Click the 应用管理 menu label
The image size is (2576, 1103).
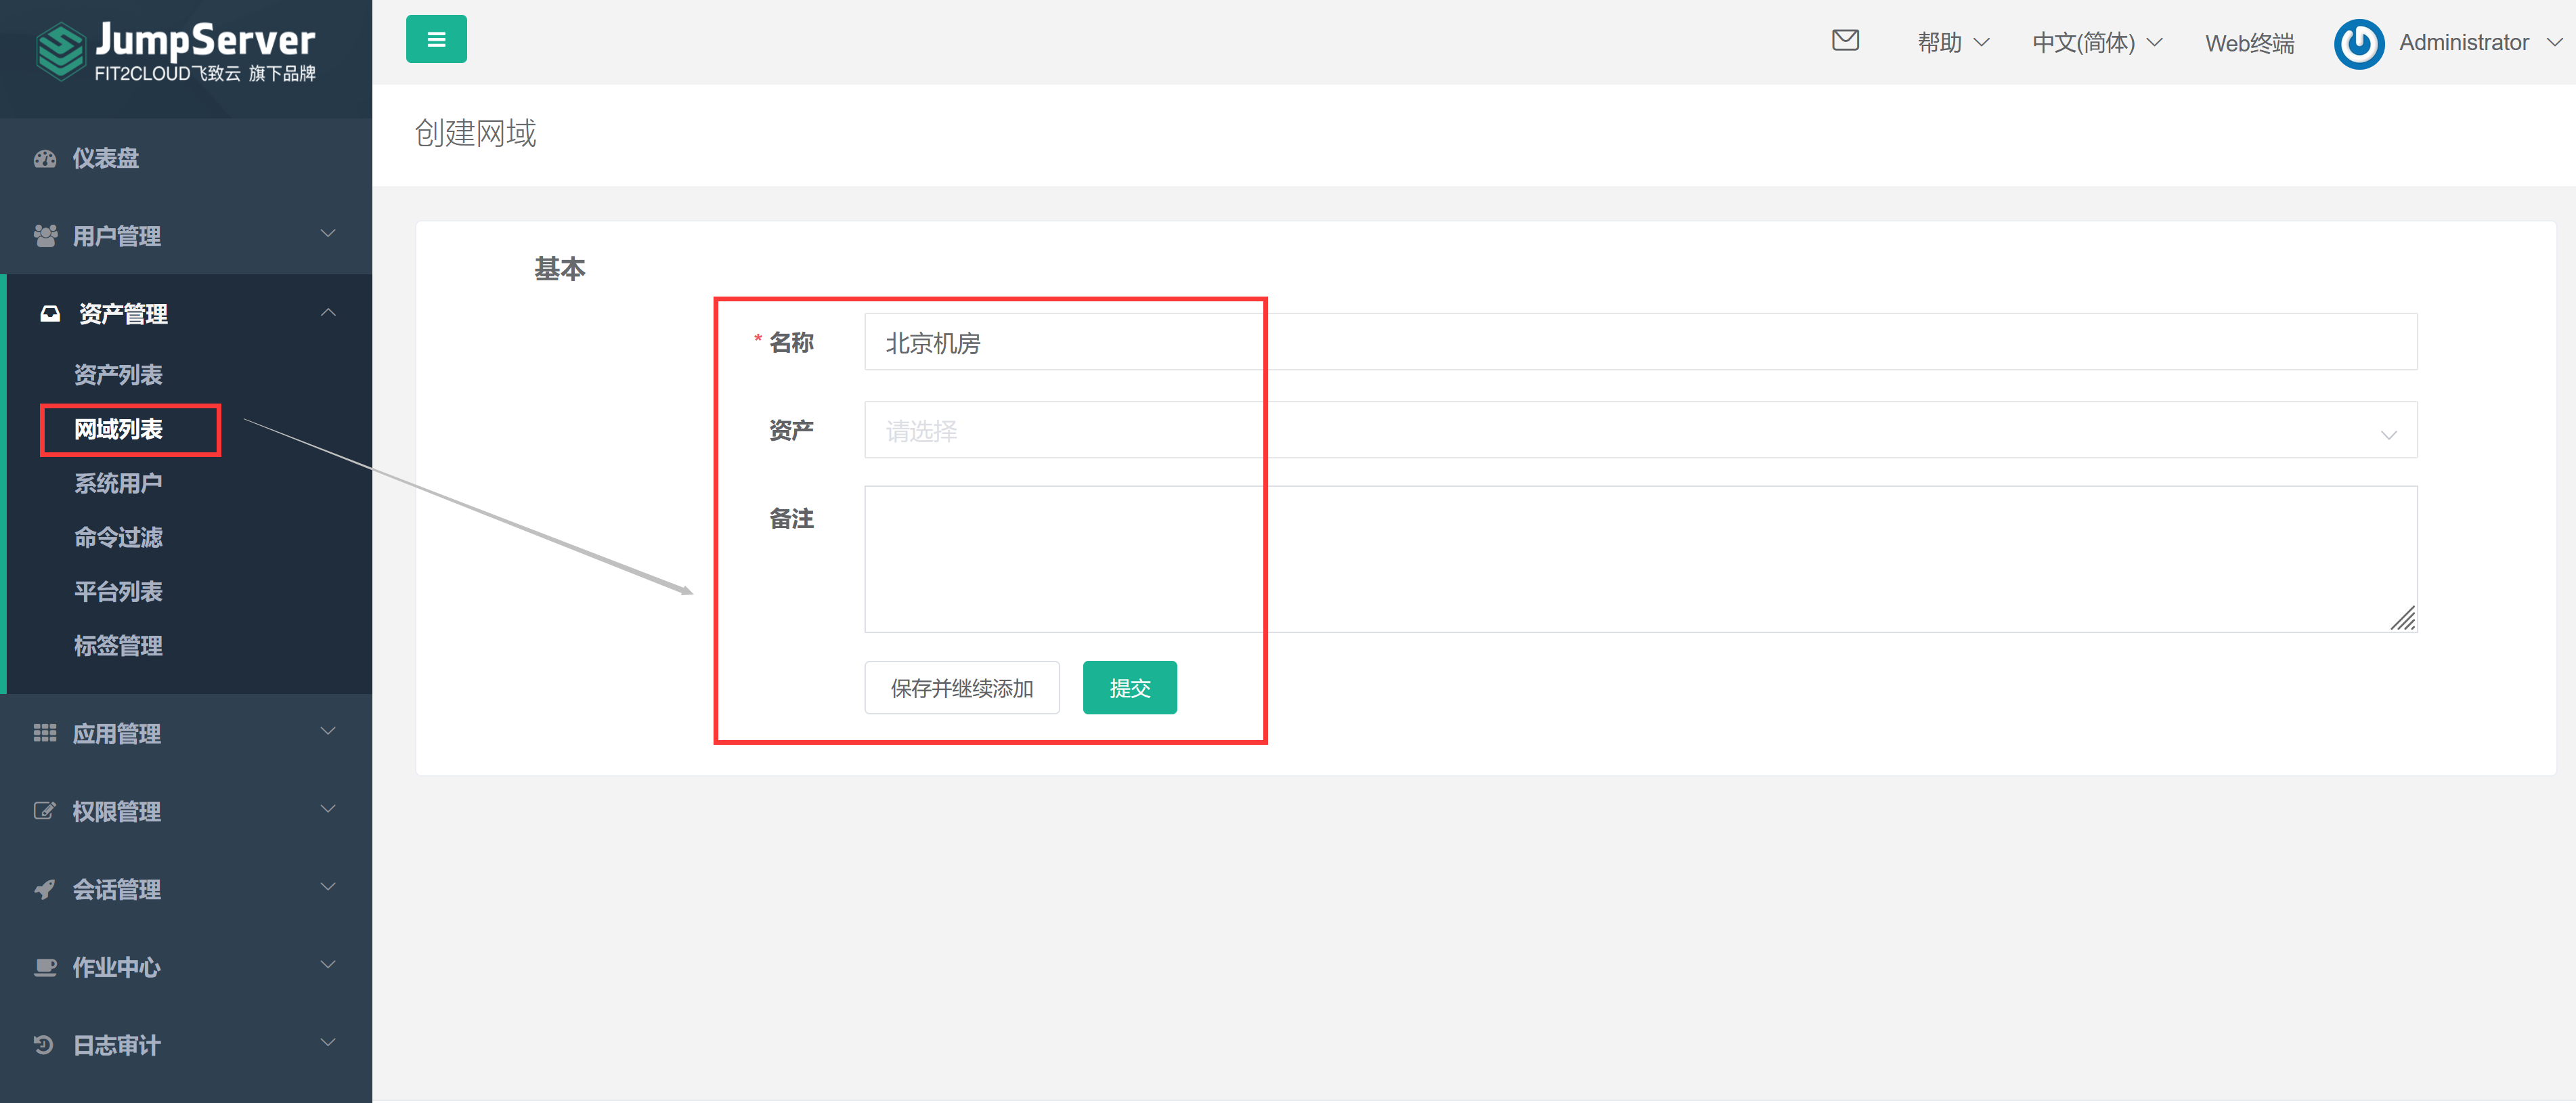(x=117, y=733)
